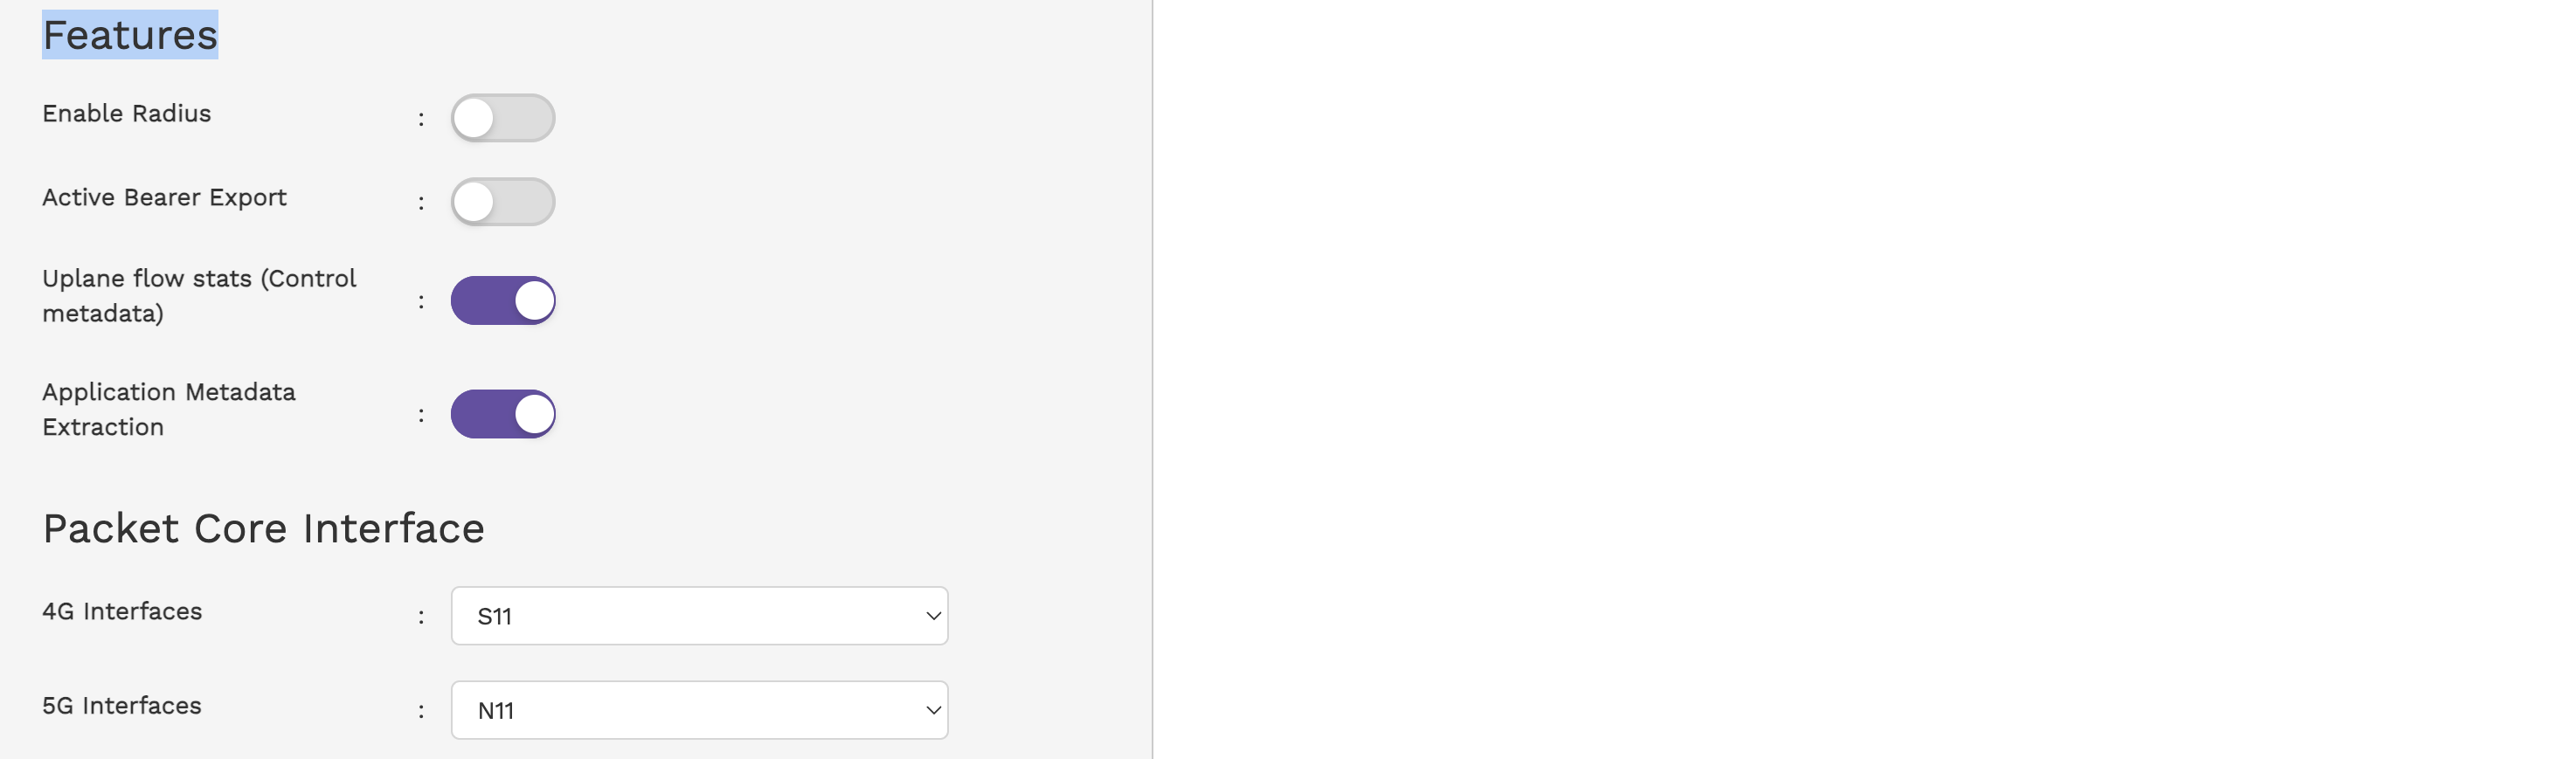Disable Uplane flow stats toggle
Image resolution: width=2576 pixels, height=759 pixels.
click(503, 301)
